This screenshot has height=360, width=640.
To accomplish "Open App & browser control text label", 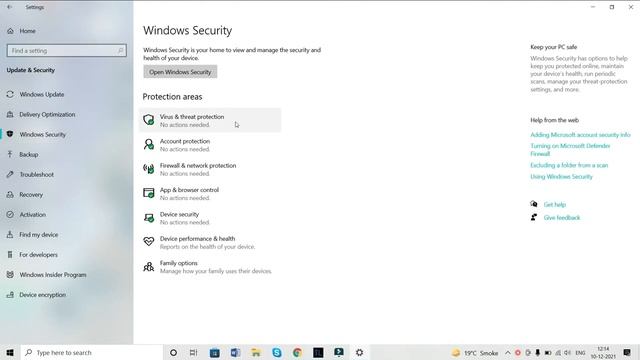I will point(189,190).
